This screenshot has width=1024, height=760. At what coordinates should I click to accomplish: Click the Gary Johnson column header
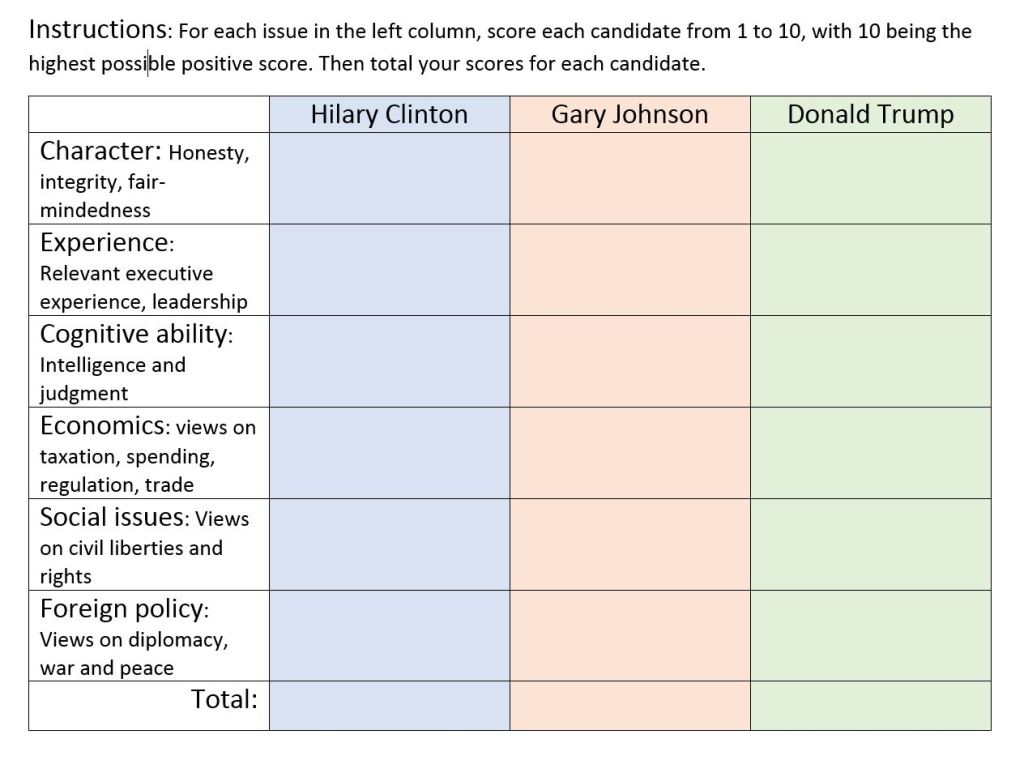[x=630, y=114]
